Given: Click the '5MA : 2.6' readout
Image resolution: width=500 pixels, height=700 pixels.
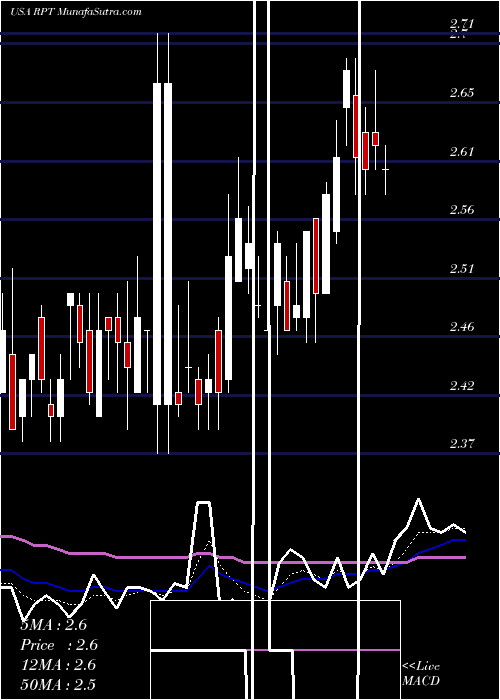Looking at the screenshot, I should pyautogui.click(x=54, y=625).
